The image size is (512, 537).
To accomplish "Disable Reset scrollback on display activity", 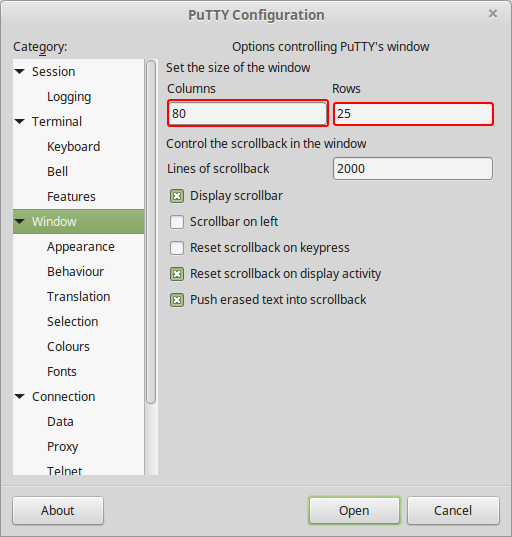I will pos(177,274).
